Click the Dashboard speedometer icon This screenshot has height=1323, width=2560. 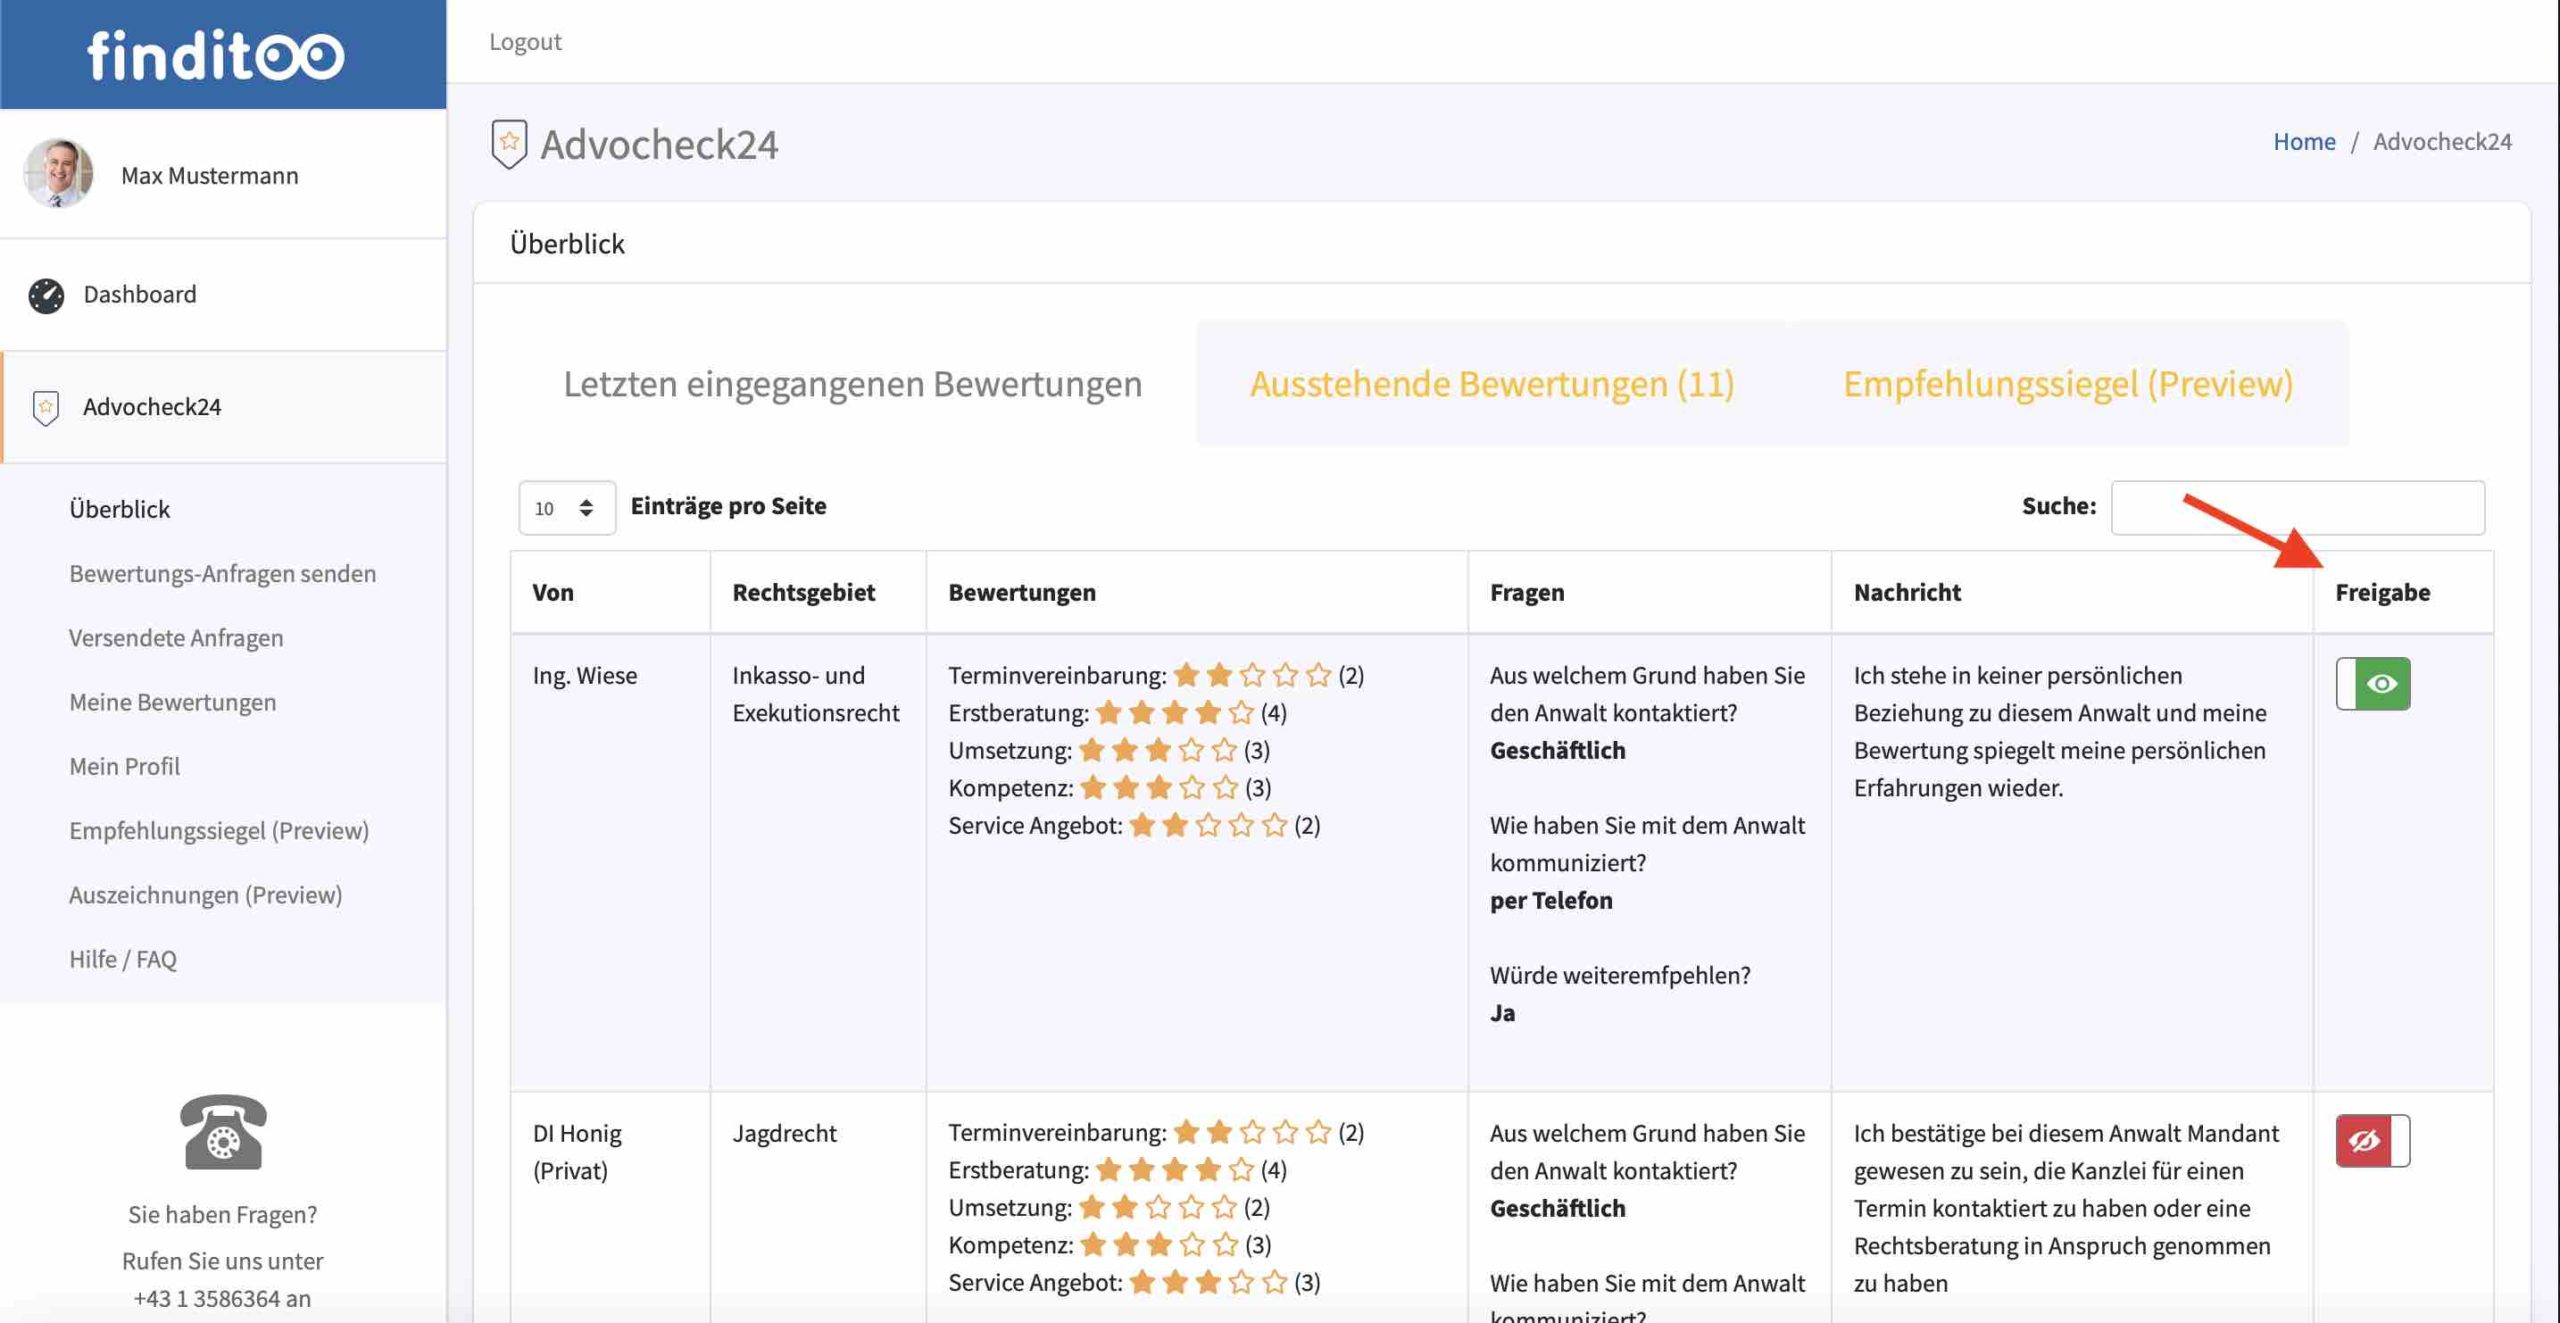point(46,295)
